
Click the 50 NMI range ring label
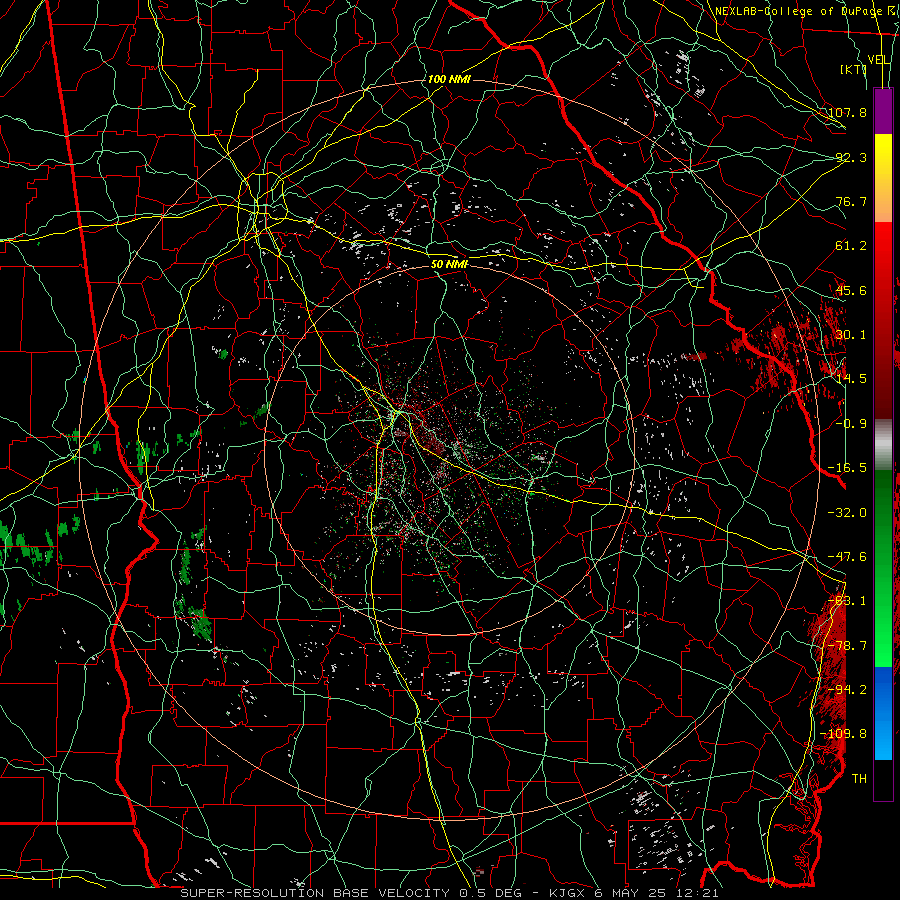pyautogui.click(x=449, y=264)
